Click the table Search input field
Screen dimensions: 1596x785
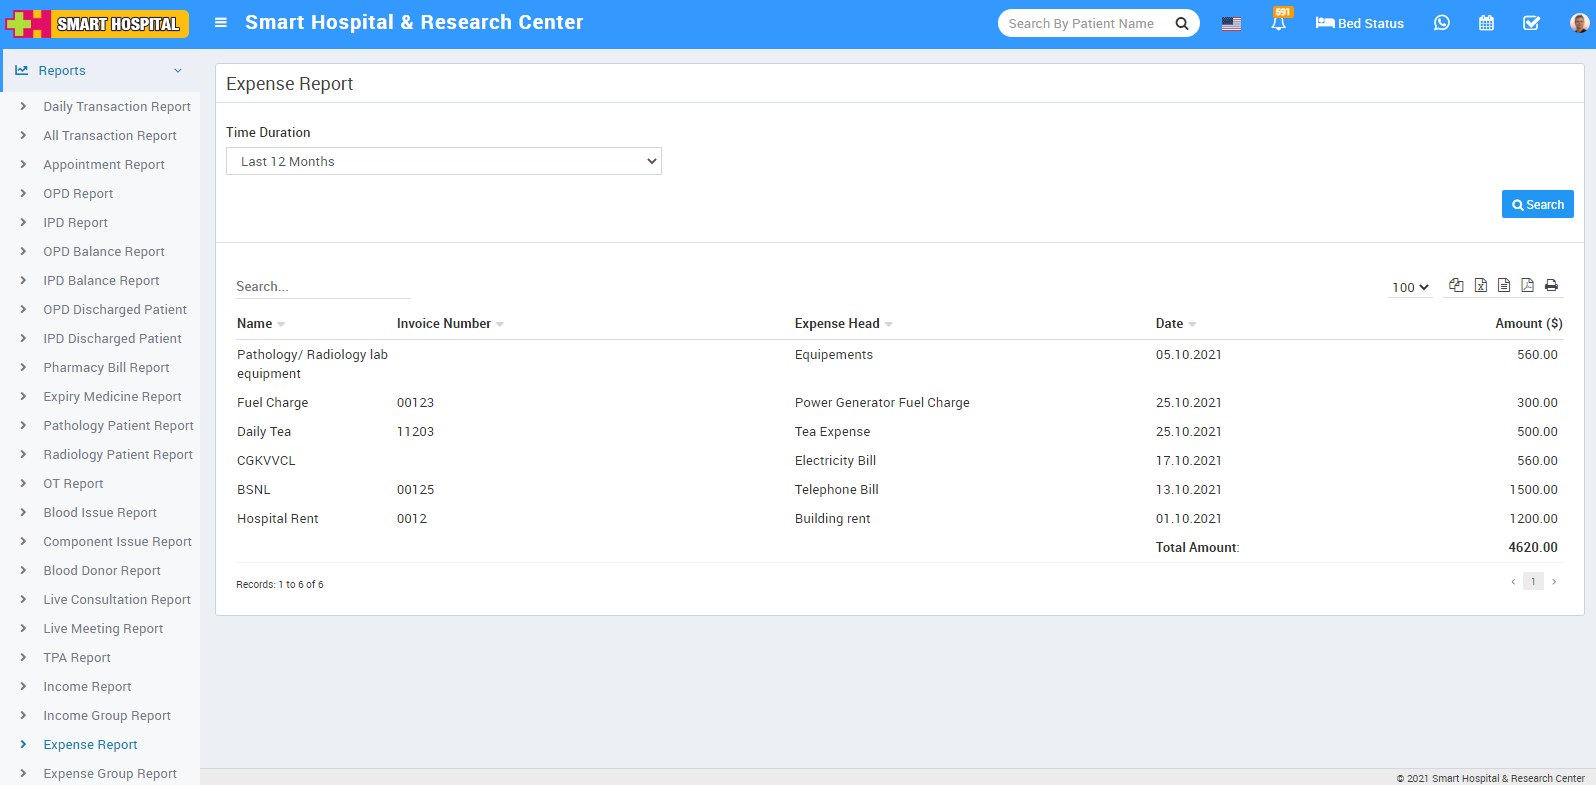322,287
